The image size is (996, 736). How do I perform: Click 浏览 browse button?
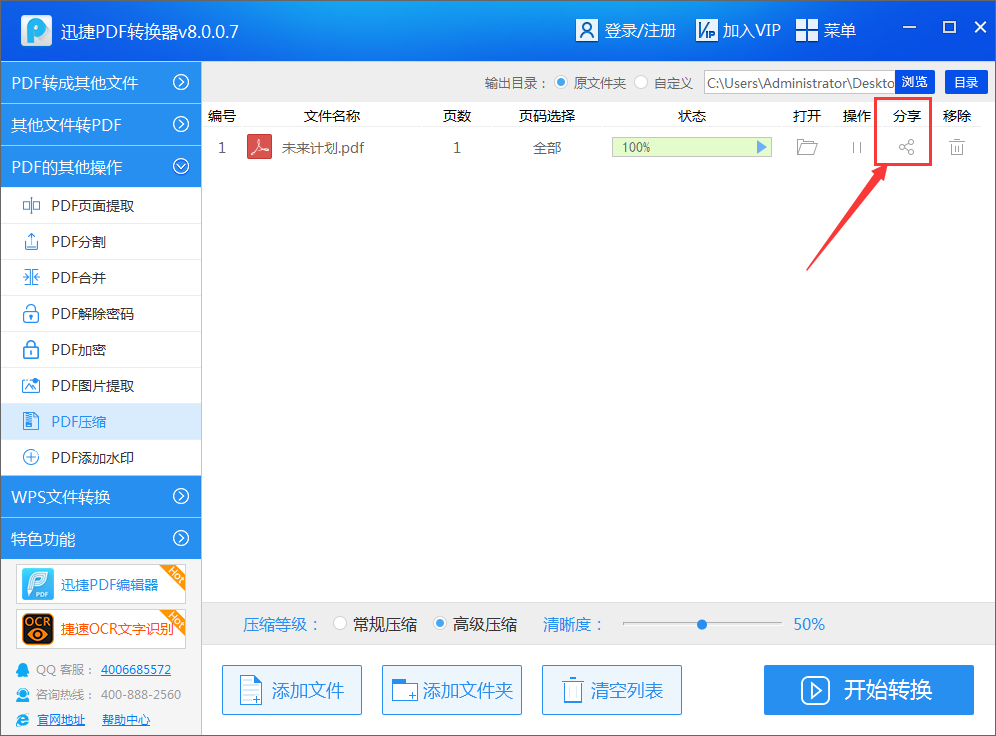(x=915, y=82)
